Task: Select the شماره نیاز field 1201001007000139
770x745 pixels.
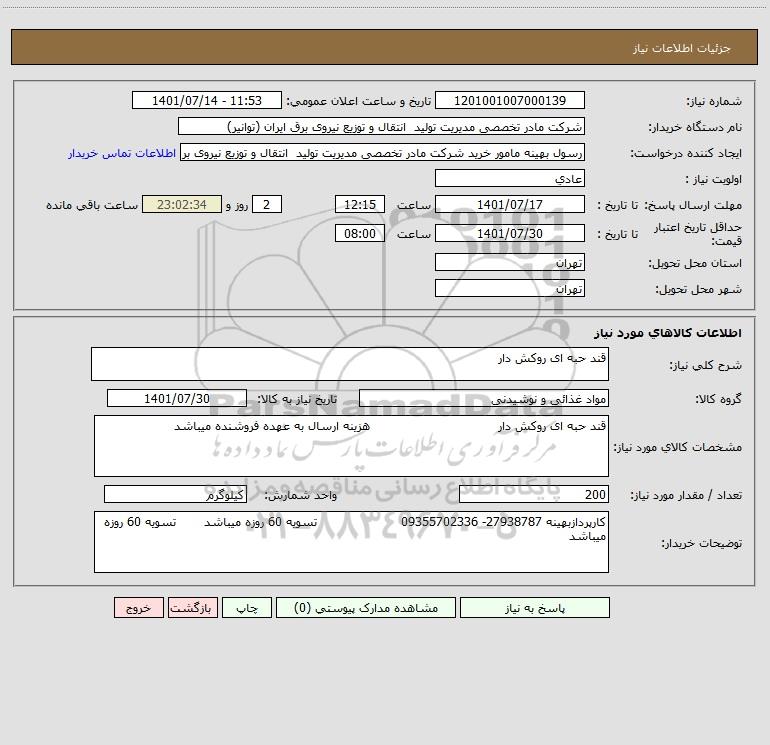Action: pos(510,100)
